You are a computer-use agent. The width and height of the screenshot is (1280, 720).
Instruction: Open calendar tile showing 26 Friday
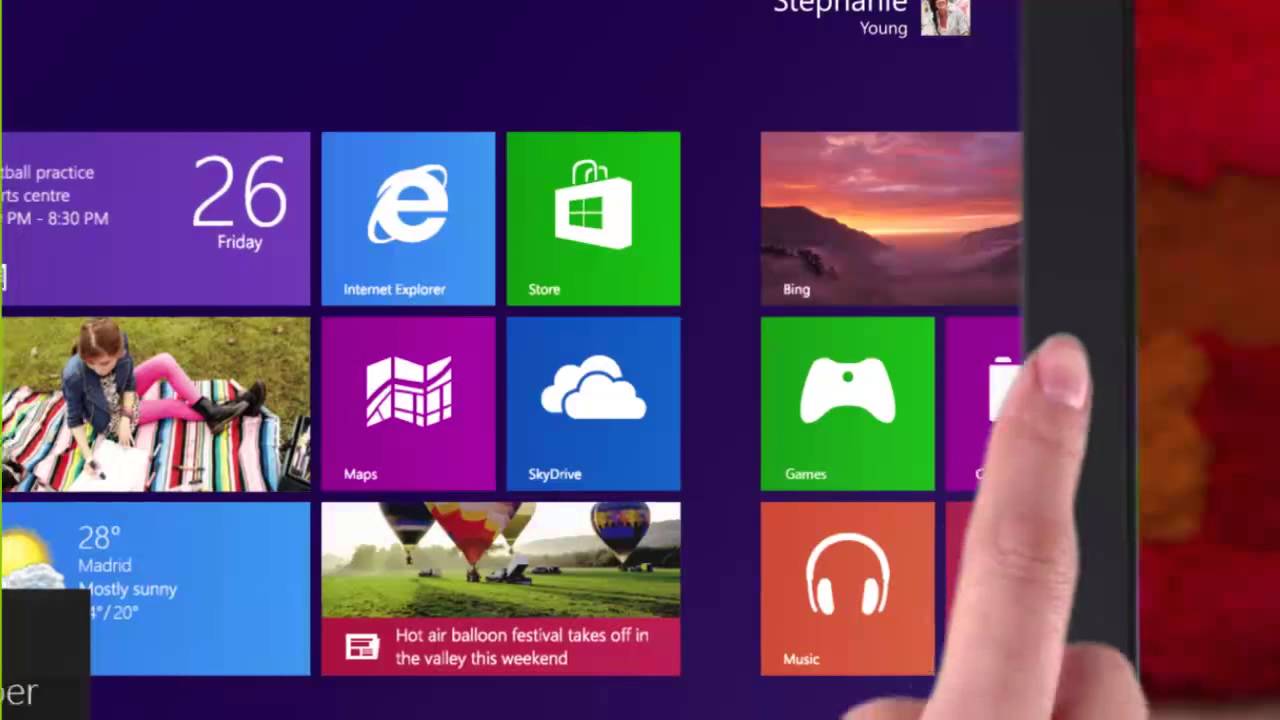click(156, 218)
